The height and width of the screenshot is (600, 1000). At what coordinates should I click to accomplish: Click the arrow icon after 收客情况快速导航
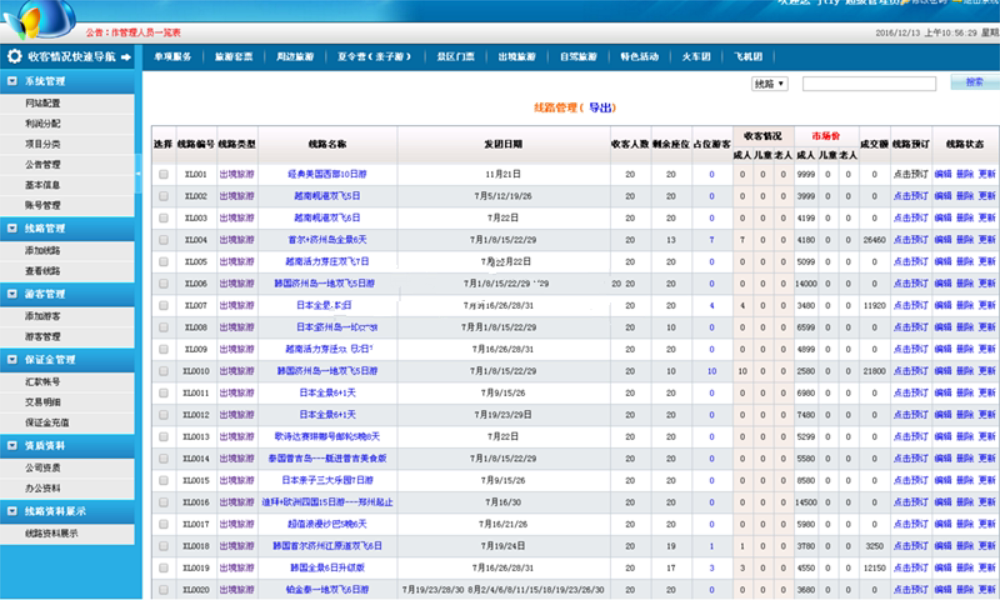(x=126, y=57)
